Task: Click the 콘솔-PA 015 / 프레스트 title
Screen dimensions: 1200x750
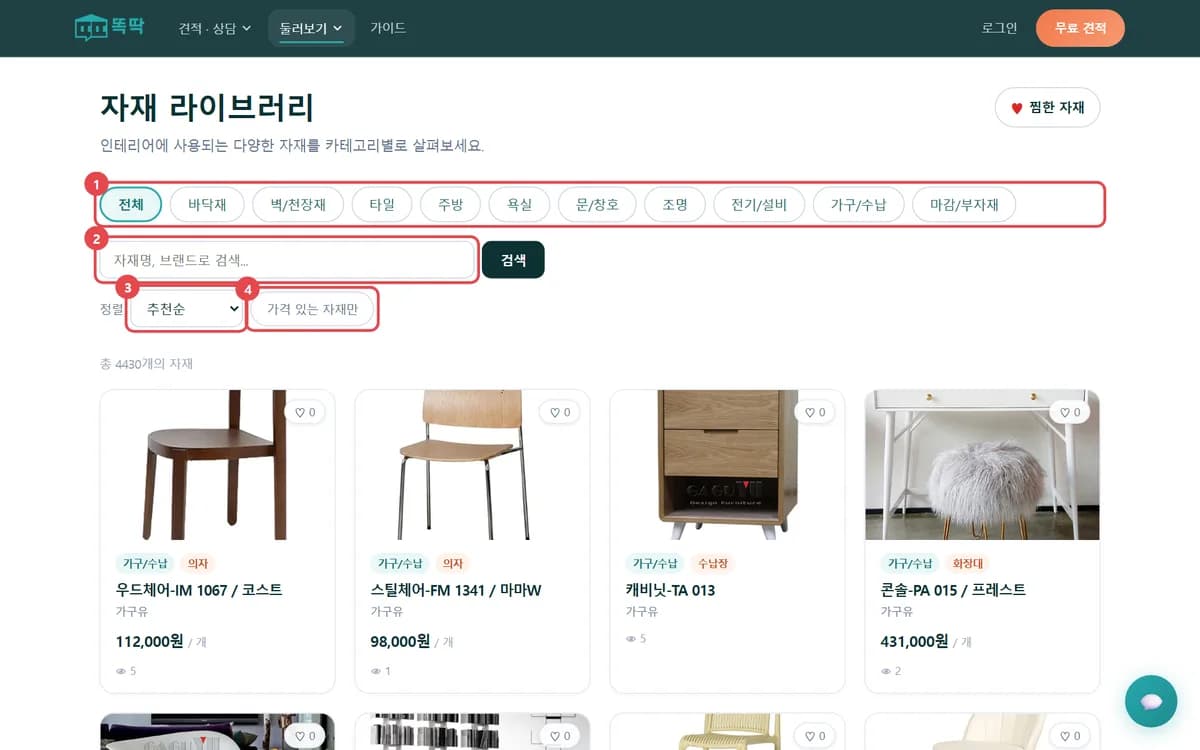Action: pos(953,590)
